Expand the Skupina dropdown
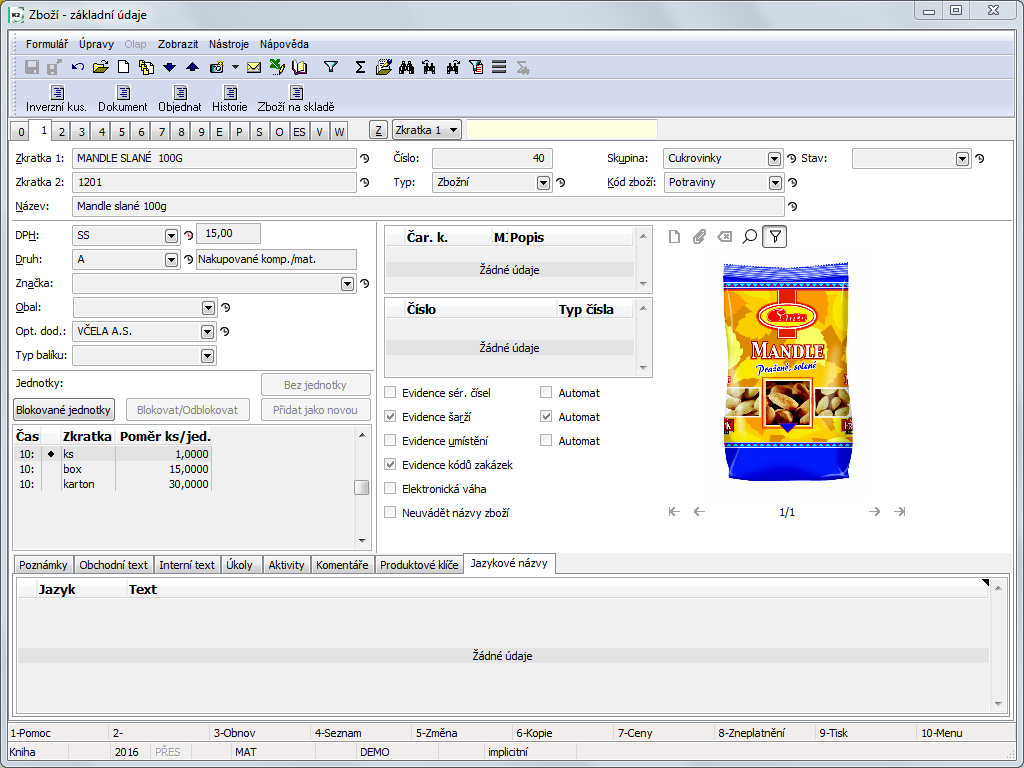This screenshot has height=768, width=1024. coord(774,159)
